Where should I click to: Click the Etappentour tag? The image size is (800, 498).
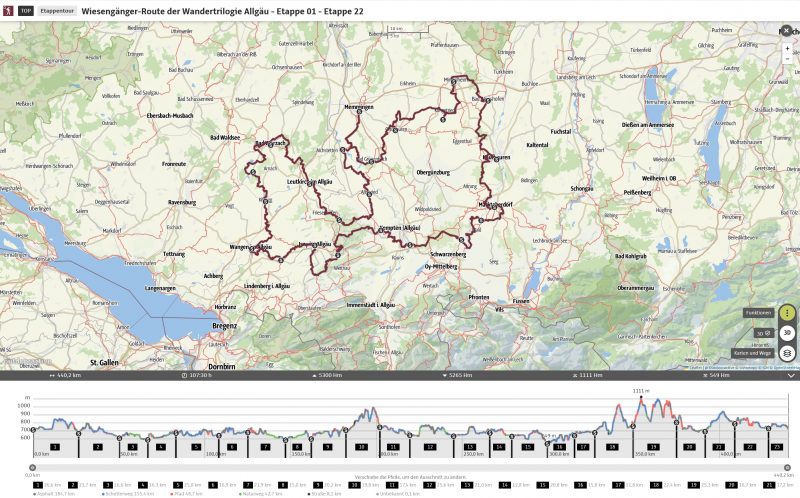(56, 10)
